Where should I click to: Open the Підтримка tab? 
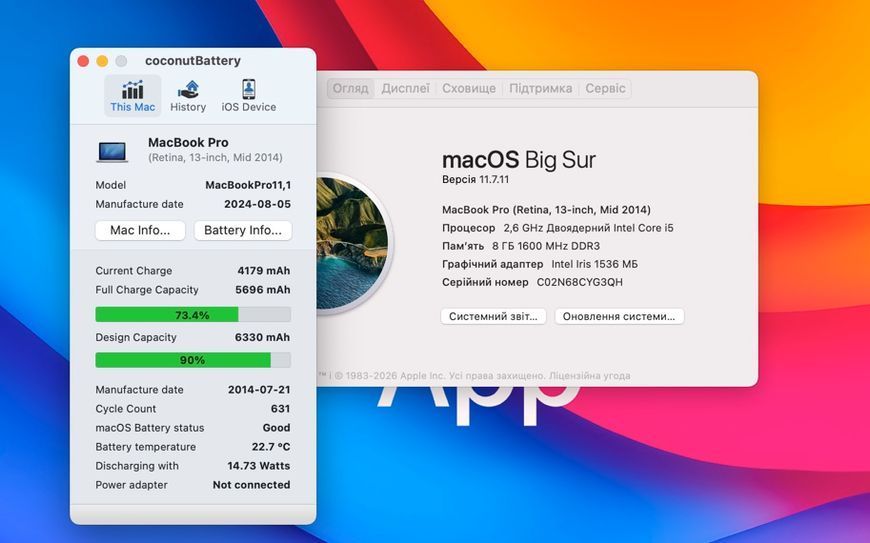(541, 88)
